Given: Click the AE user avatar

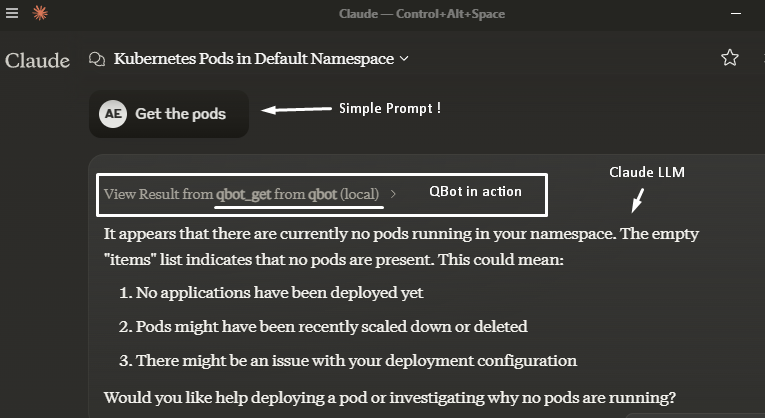Looking at the screenshot, I should click(x=113, y=114).
